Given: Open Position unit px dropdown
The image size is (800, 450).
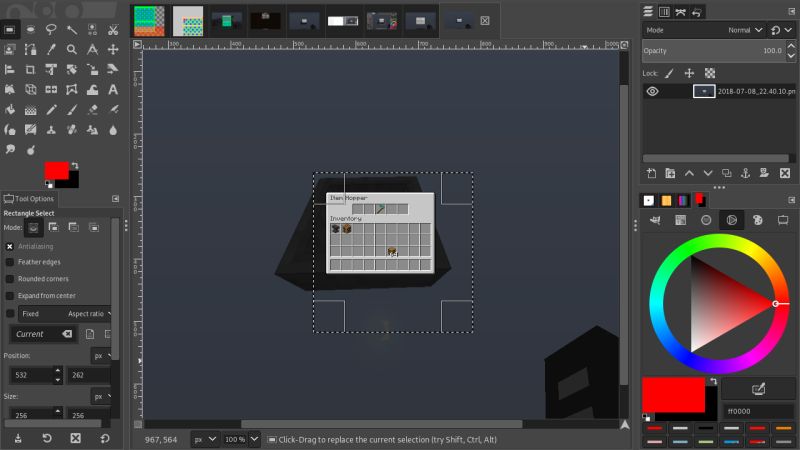Looking at the screenshot, I should (102, 356).
